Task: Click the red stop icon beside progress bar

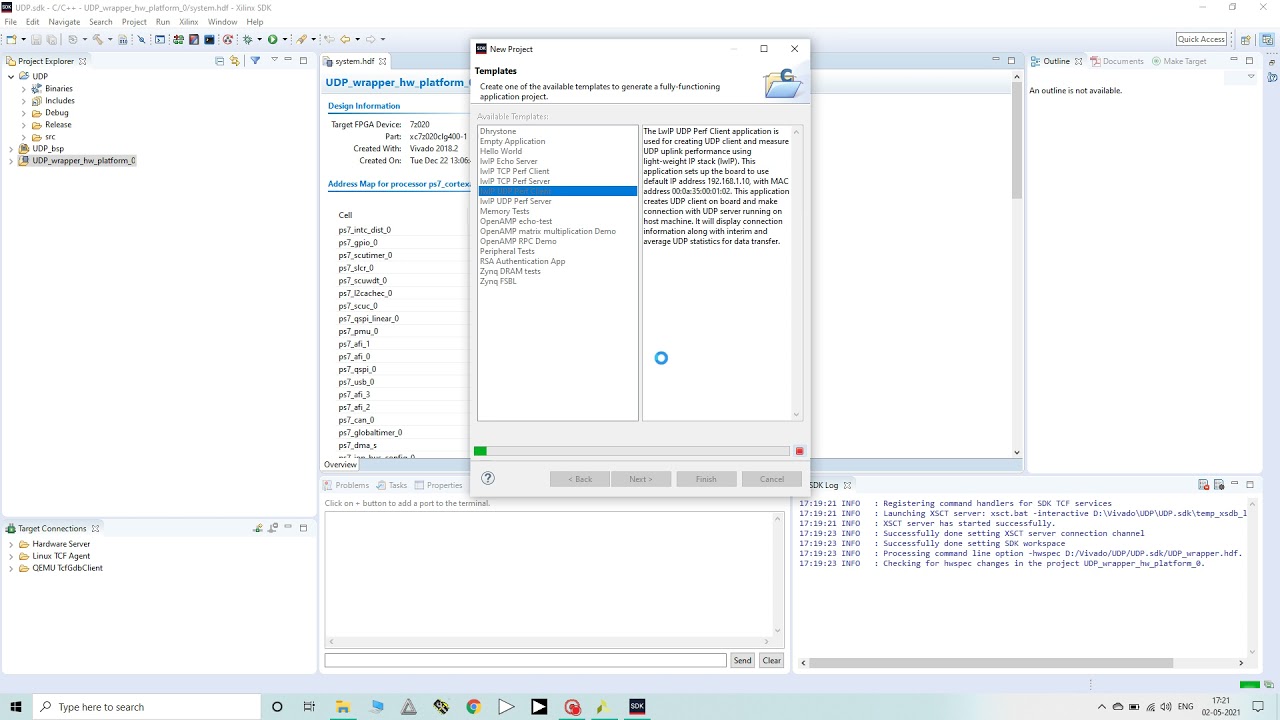Action: [x=799, y=451]
